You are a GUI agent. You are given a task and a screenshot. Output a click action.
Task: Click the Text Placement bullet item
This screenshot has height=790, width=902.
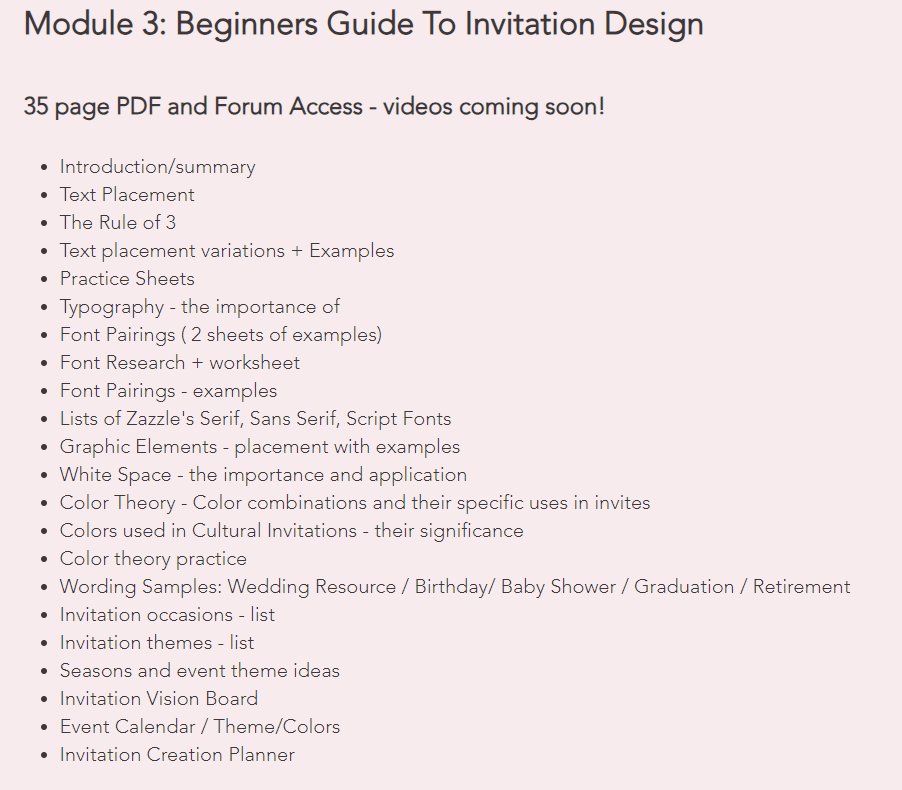[127, 194]
